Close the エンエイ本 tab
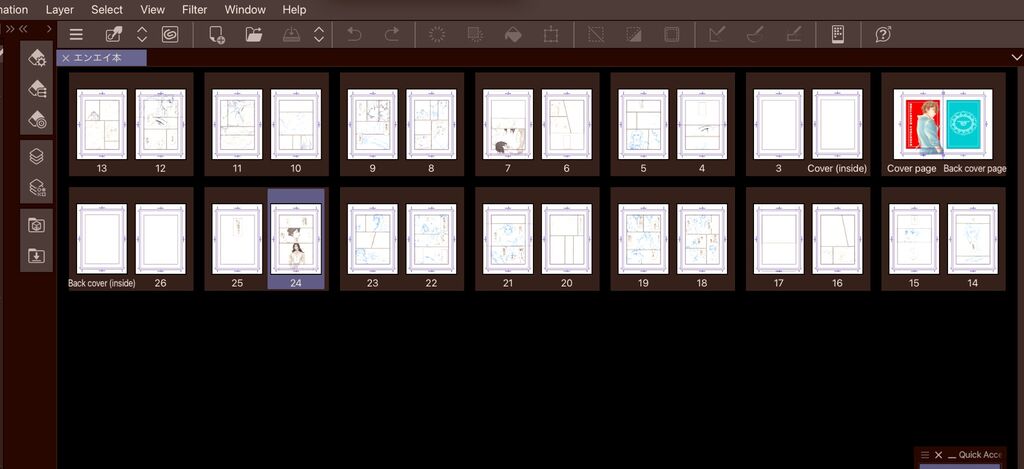Viewport: 1024px width, 469px height. pyautogui.click(x=65, y=58)
